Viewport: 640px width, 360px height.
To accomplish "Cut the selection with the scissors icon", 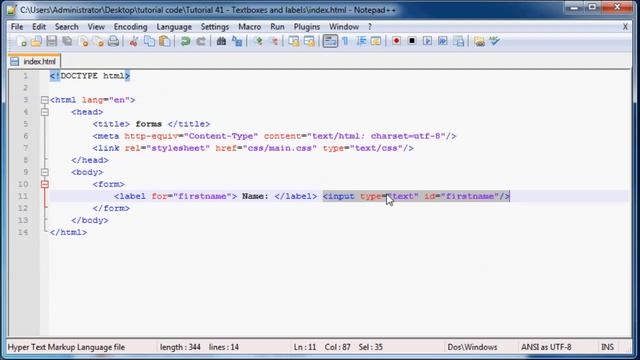I will [133, 41].
